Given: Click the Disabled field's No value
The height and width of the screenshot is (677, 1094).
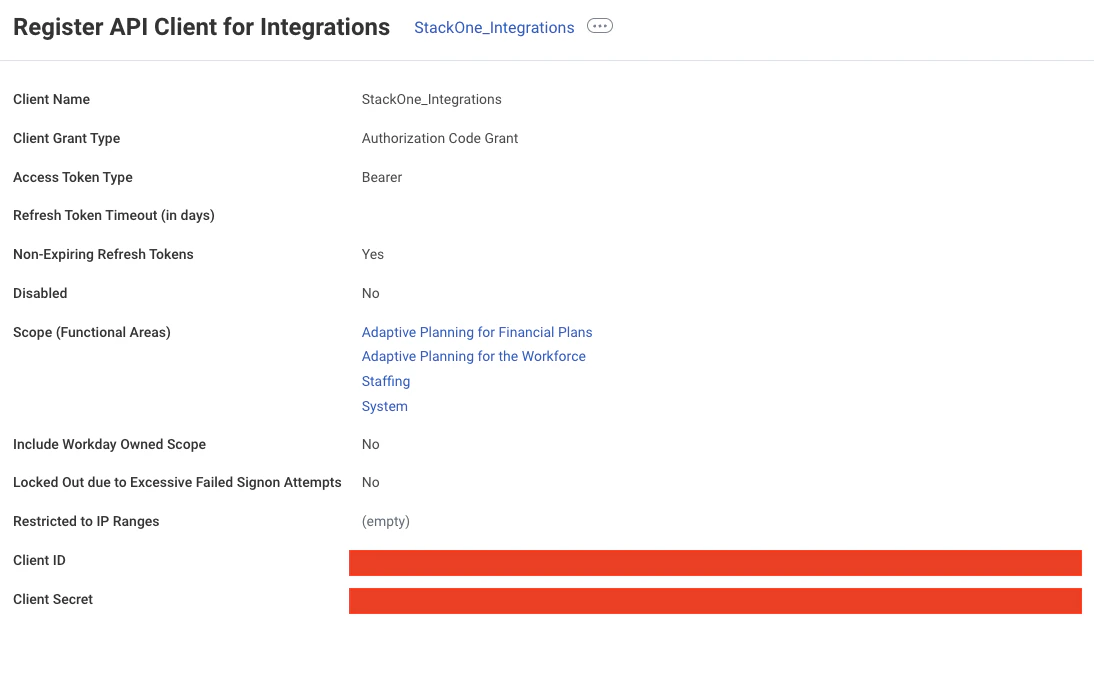Looking at the screenshot, I should click(370, 293).
